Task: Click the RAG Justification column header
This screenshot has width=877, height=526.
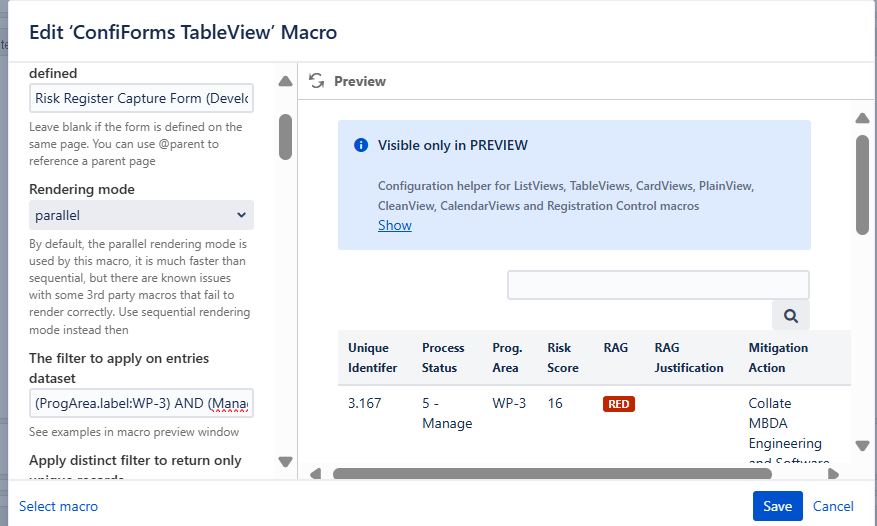Action: click(689, 358)
